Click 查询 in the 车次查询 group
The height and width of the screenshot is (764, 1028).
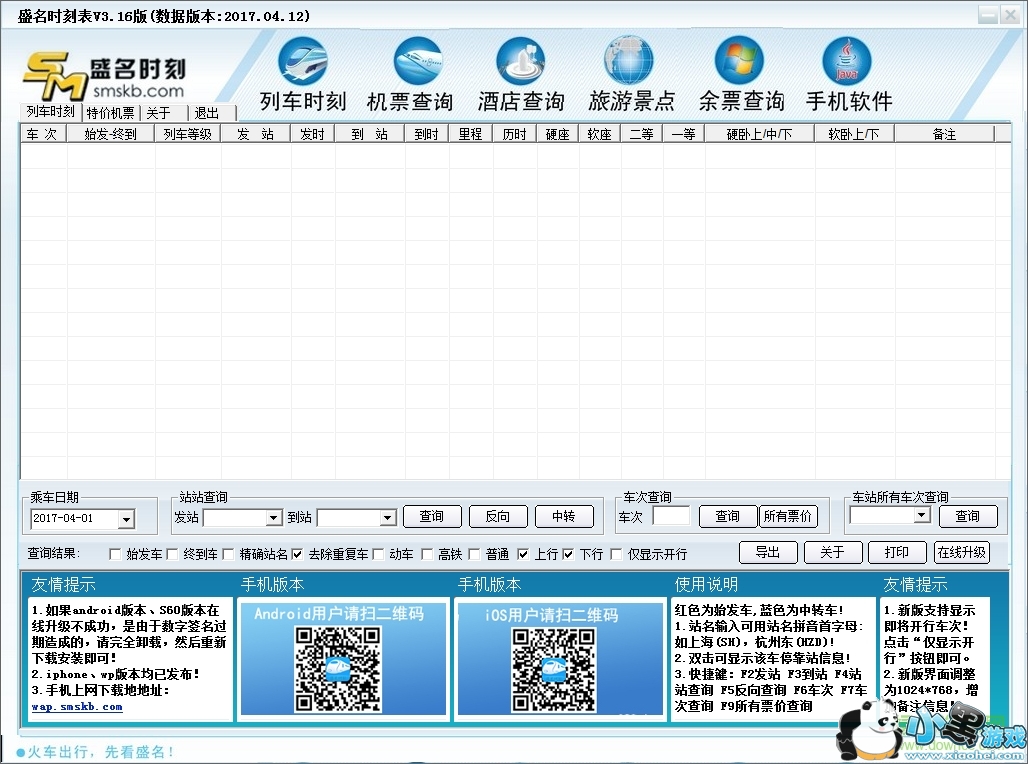pos(728,516)
